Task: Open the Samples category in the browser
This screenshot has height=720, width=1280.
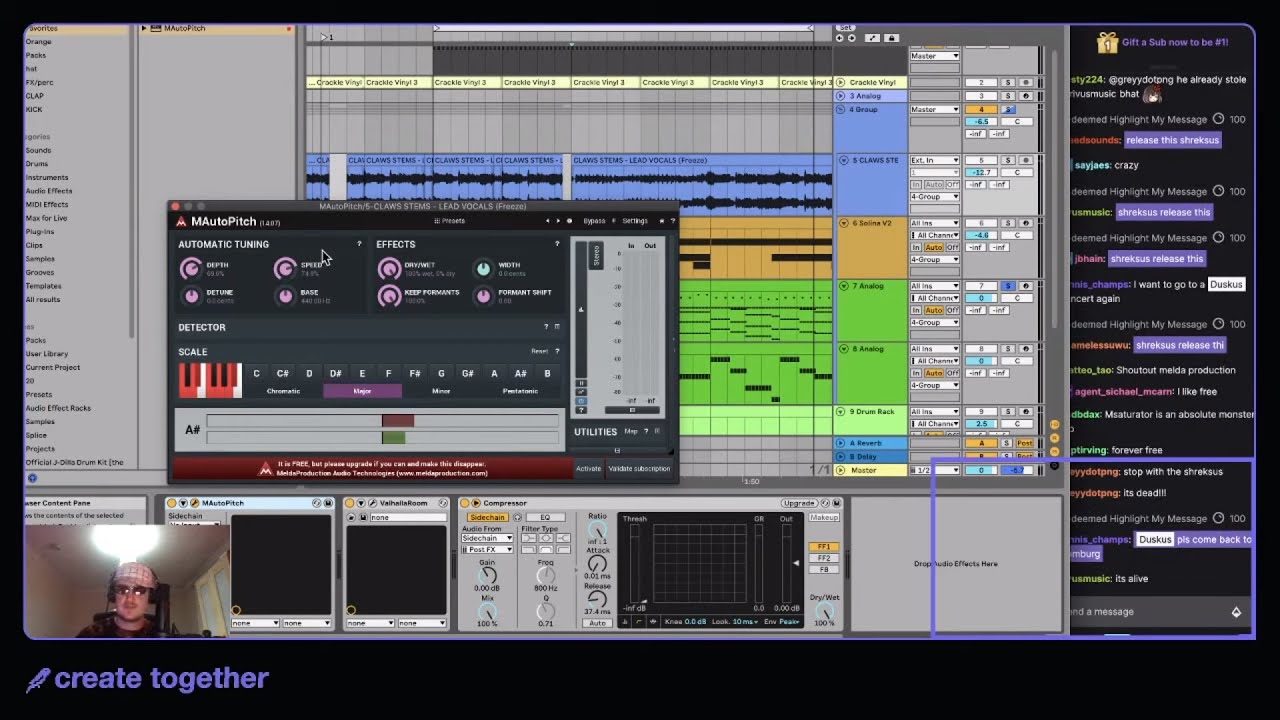Action: coord(40,259)
